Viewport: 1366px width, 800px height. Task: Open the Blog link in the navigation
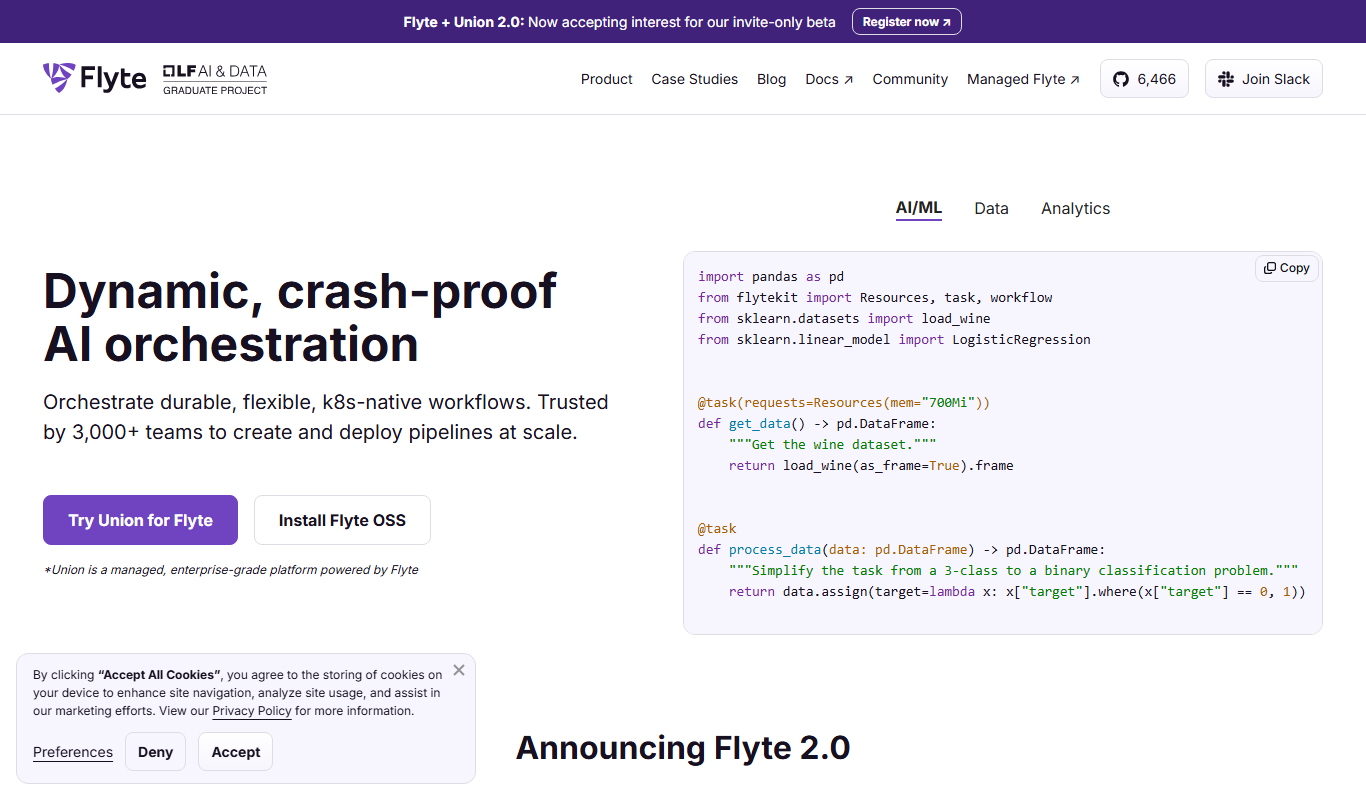[x=771, y=79]
